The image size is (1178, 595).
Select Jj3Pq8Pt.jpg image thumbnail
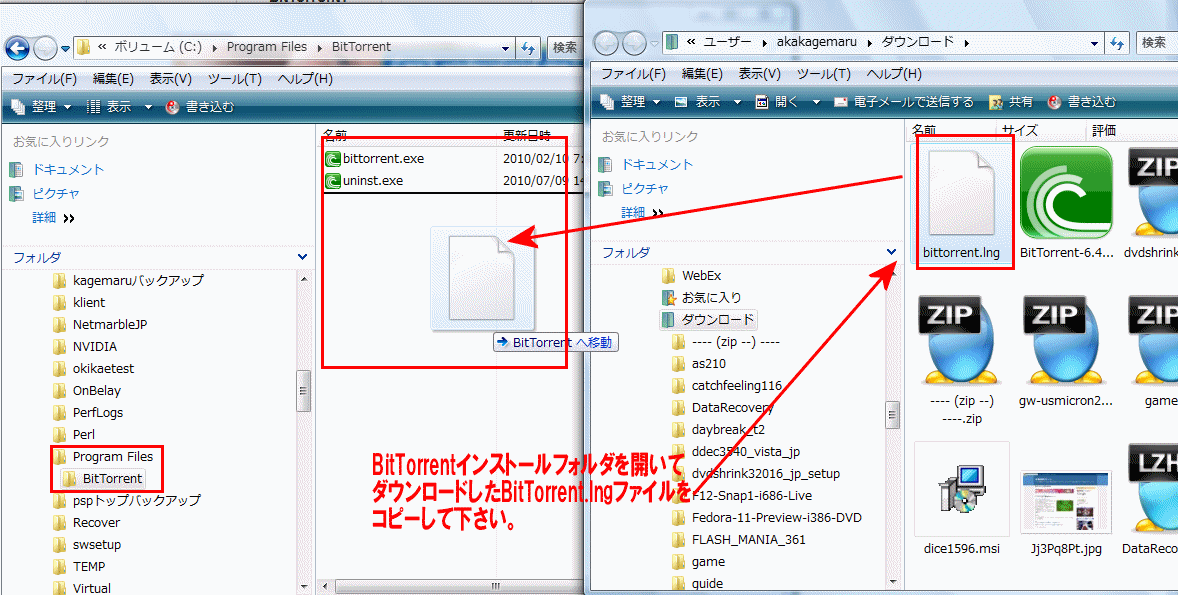coord(1066,513)
